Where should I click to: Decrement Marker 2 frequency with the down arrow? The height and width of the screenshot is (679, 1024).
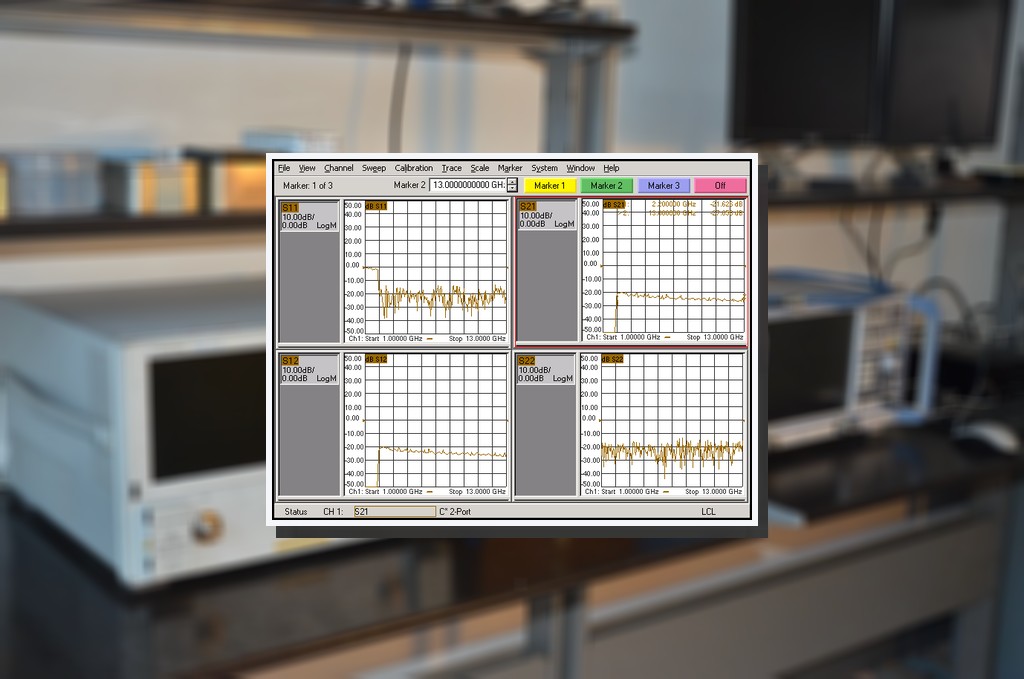513,189
